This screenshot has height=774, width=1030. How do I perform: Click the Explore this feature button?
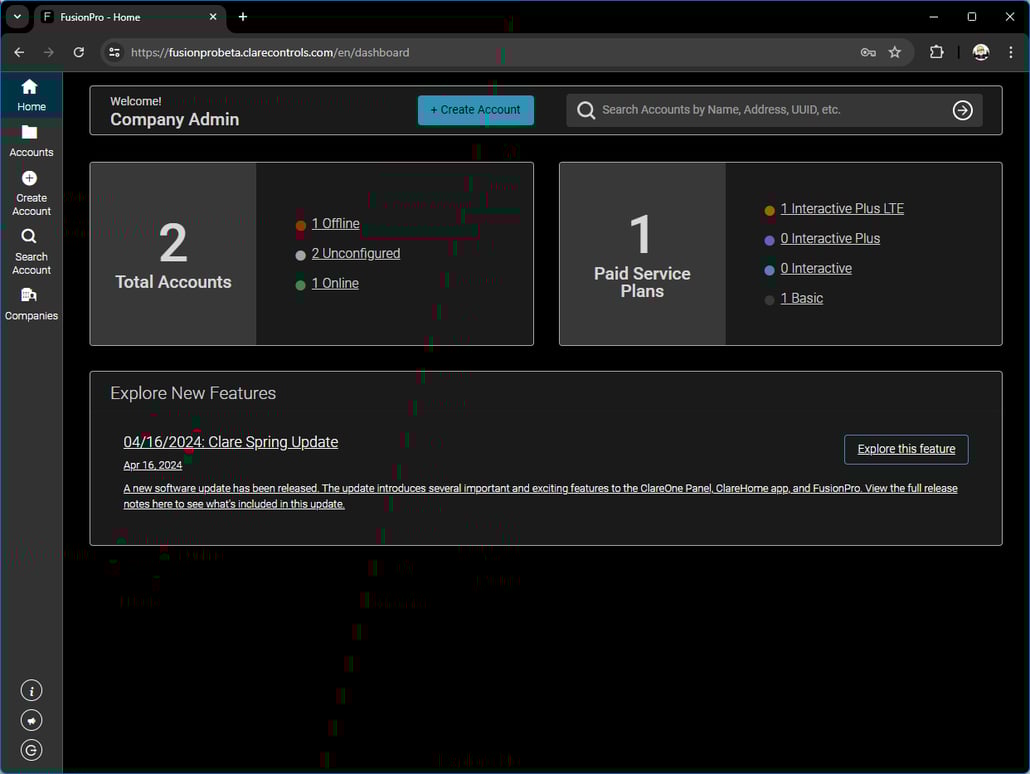coord(905,449)
